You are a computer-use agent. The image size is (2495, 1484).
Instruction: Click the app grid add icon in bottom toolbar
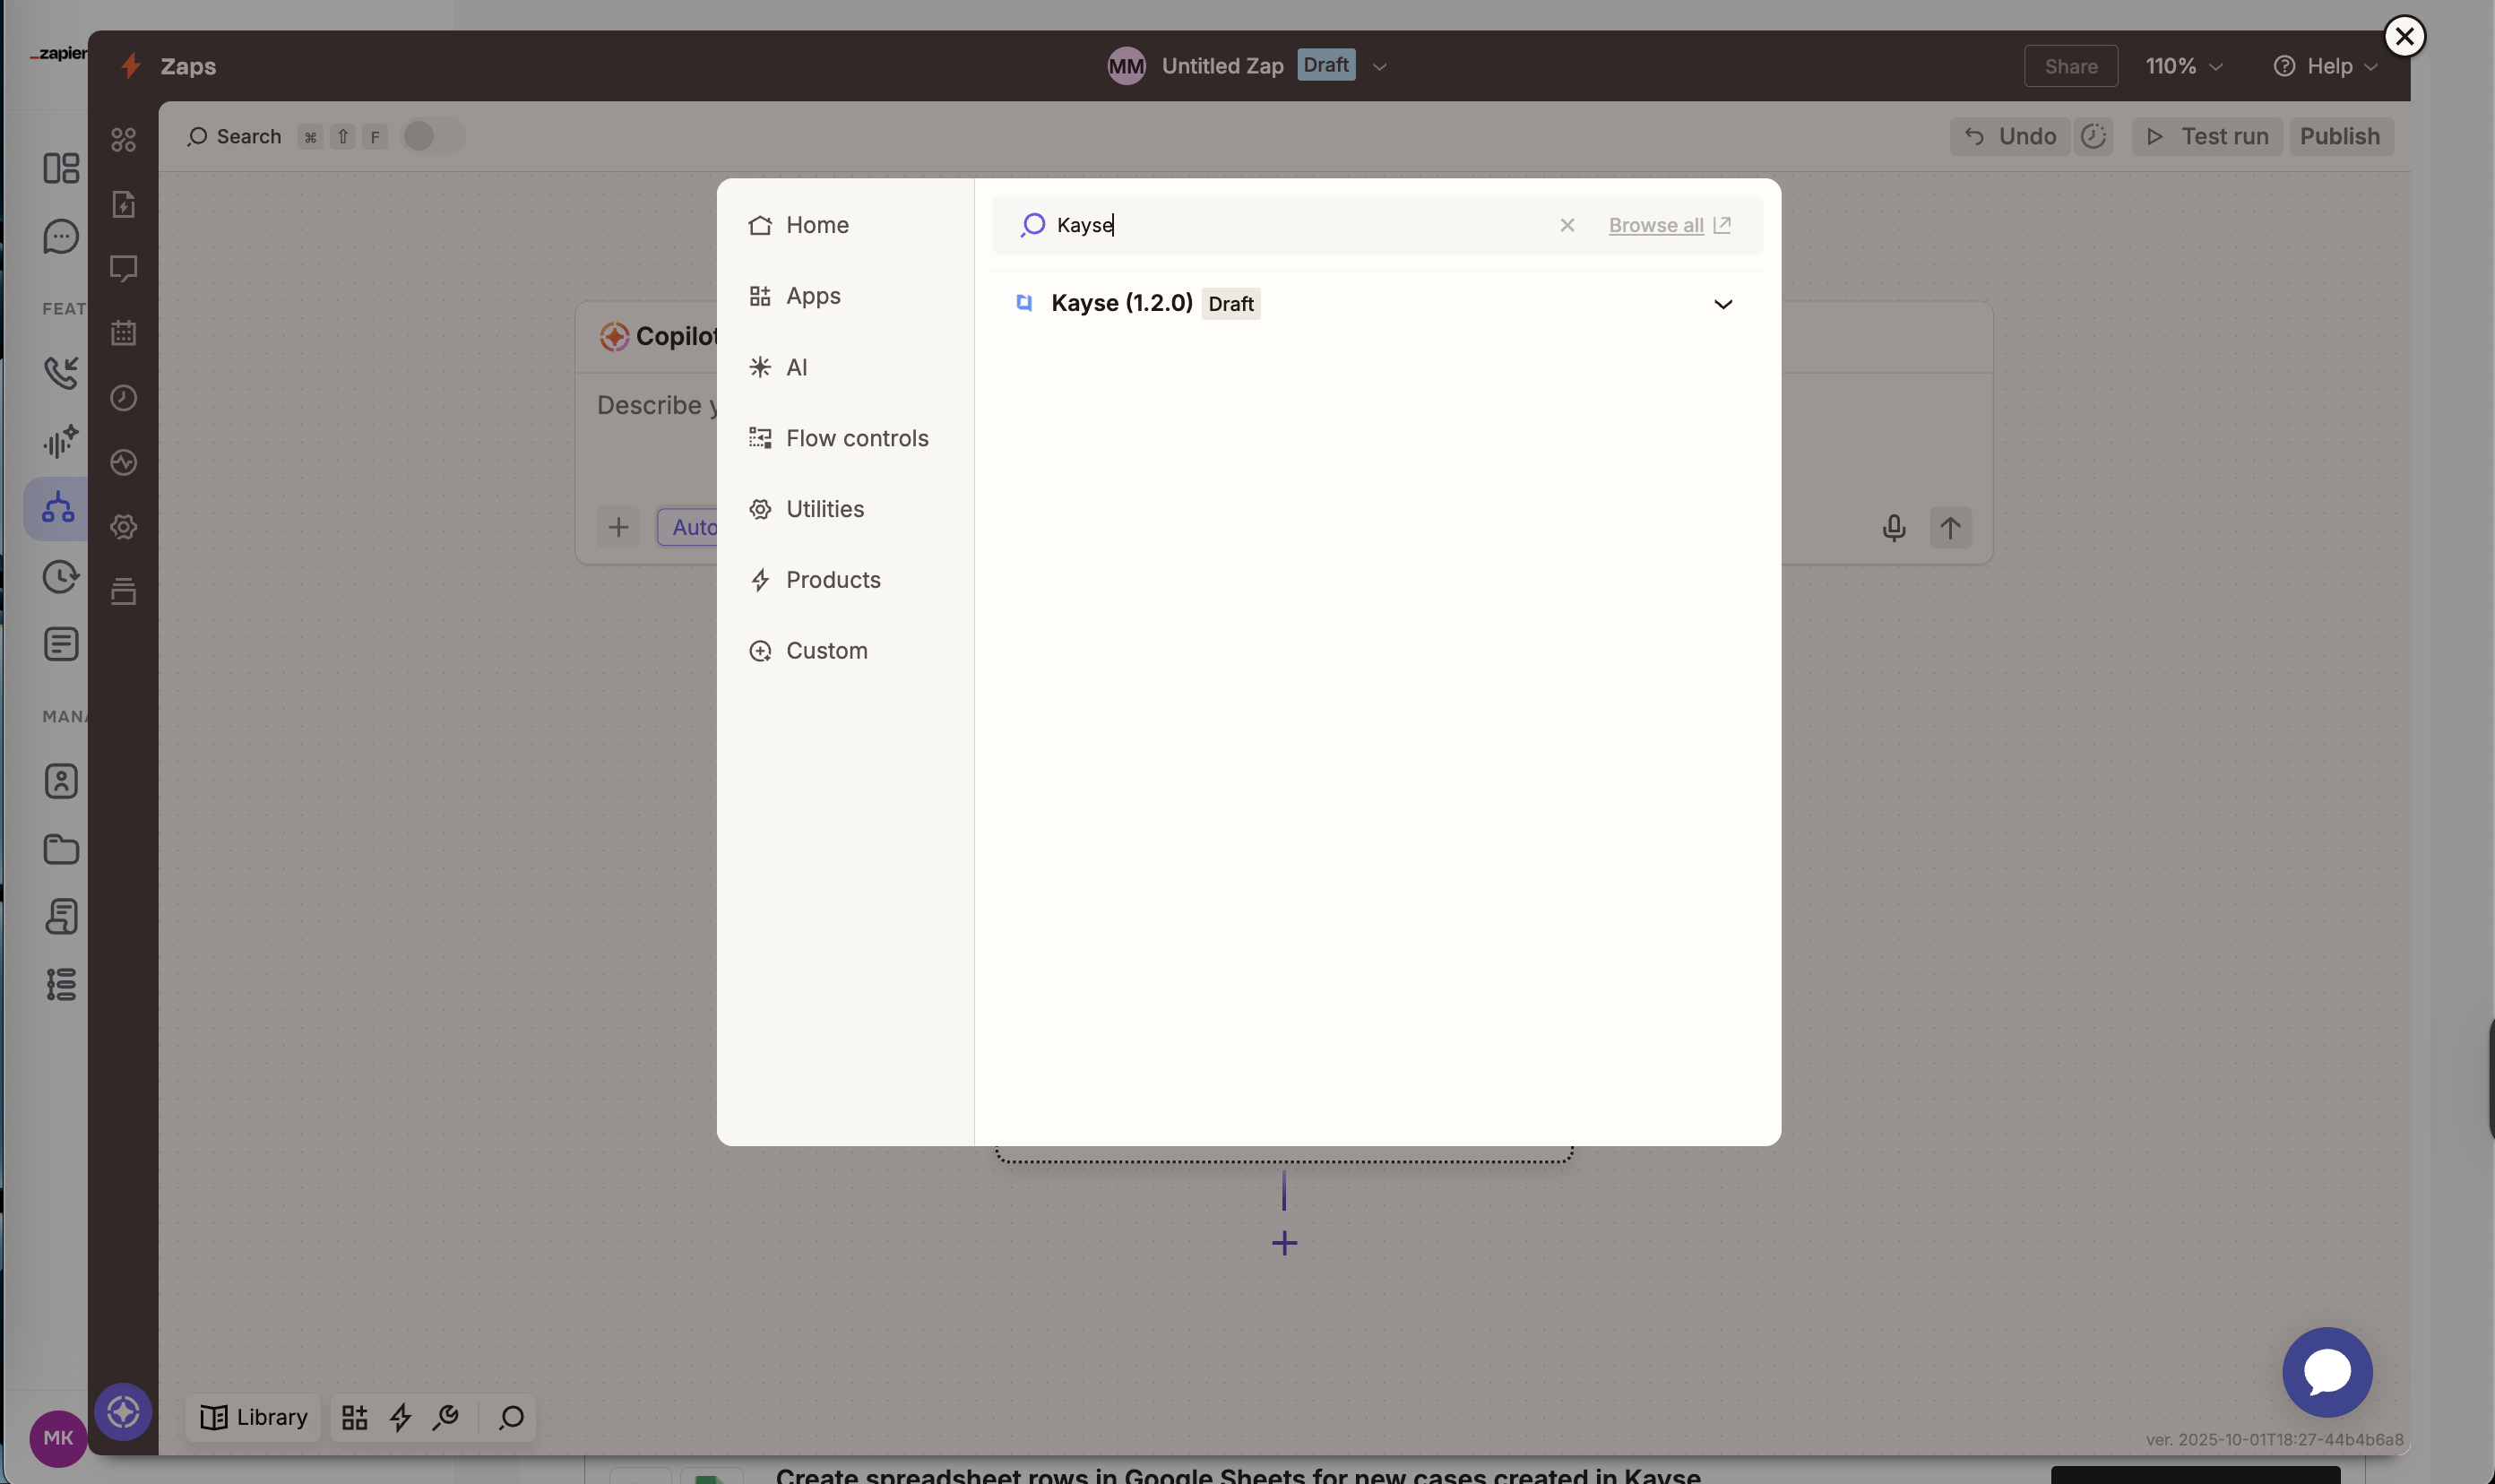[x=353, y=1417]
